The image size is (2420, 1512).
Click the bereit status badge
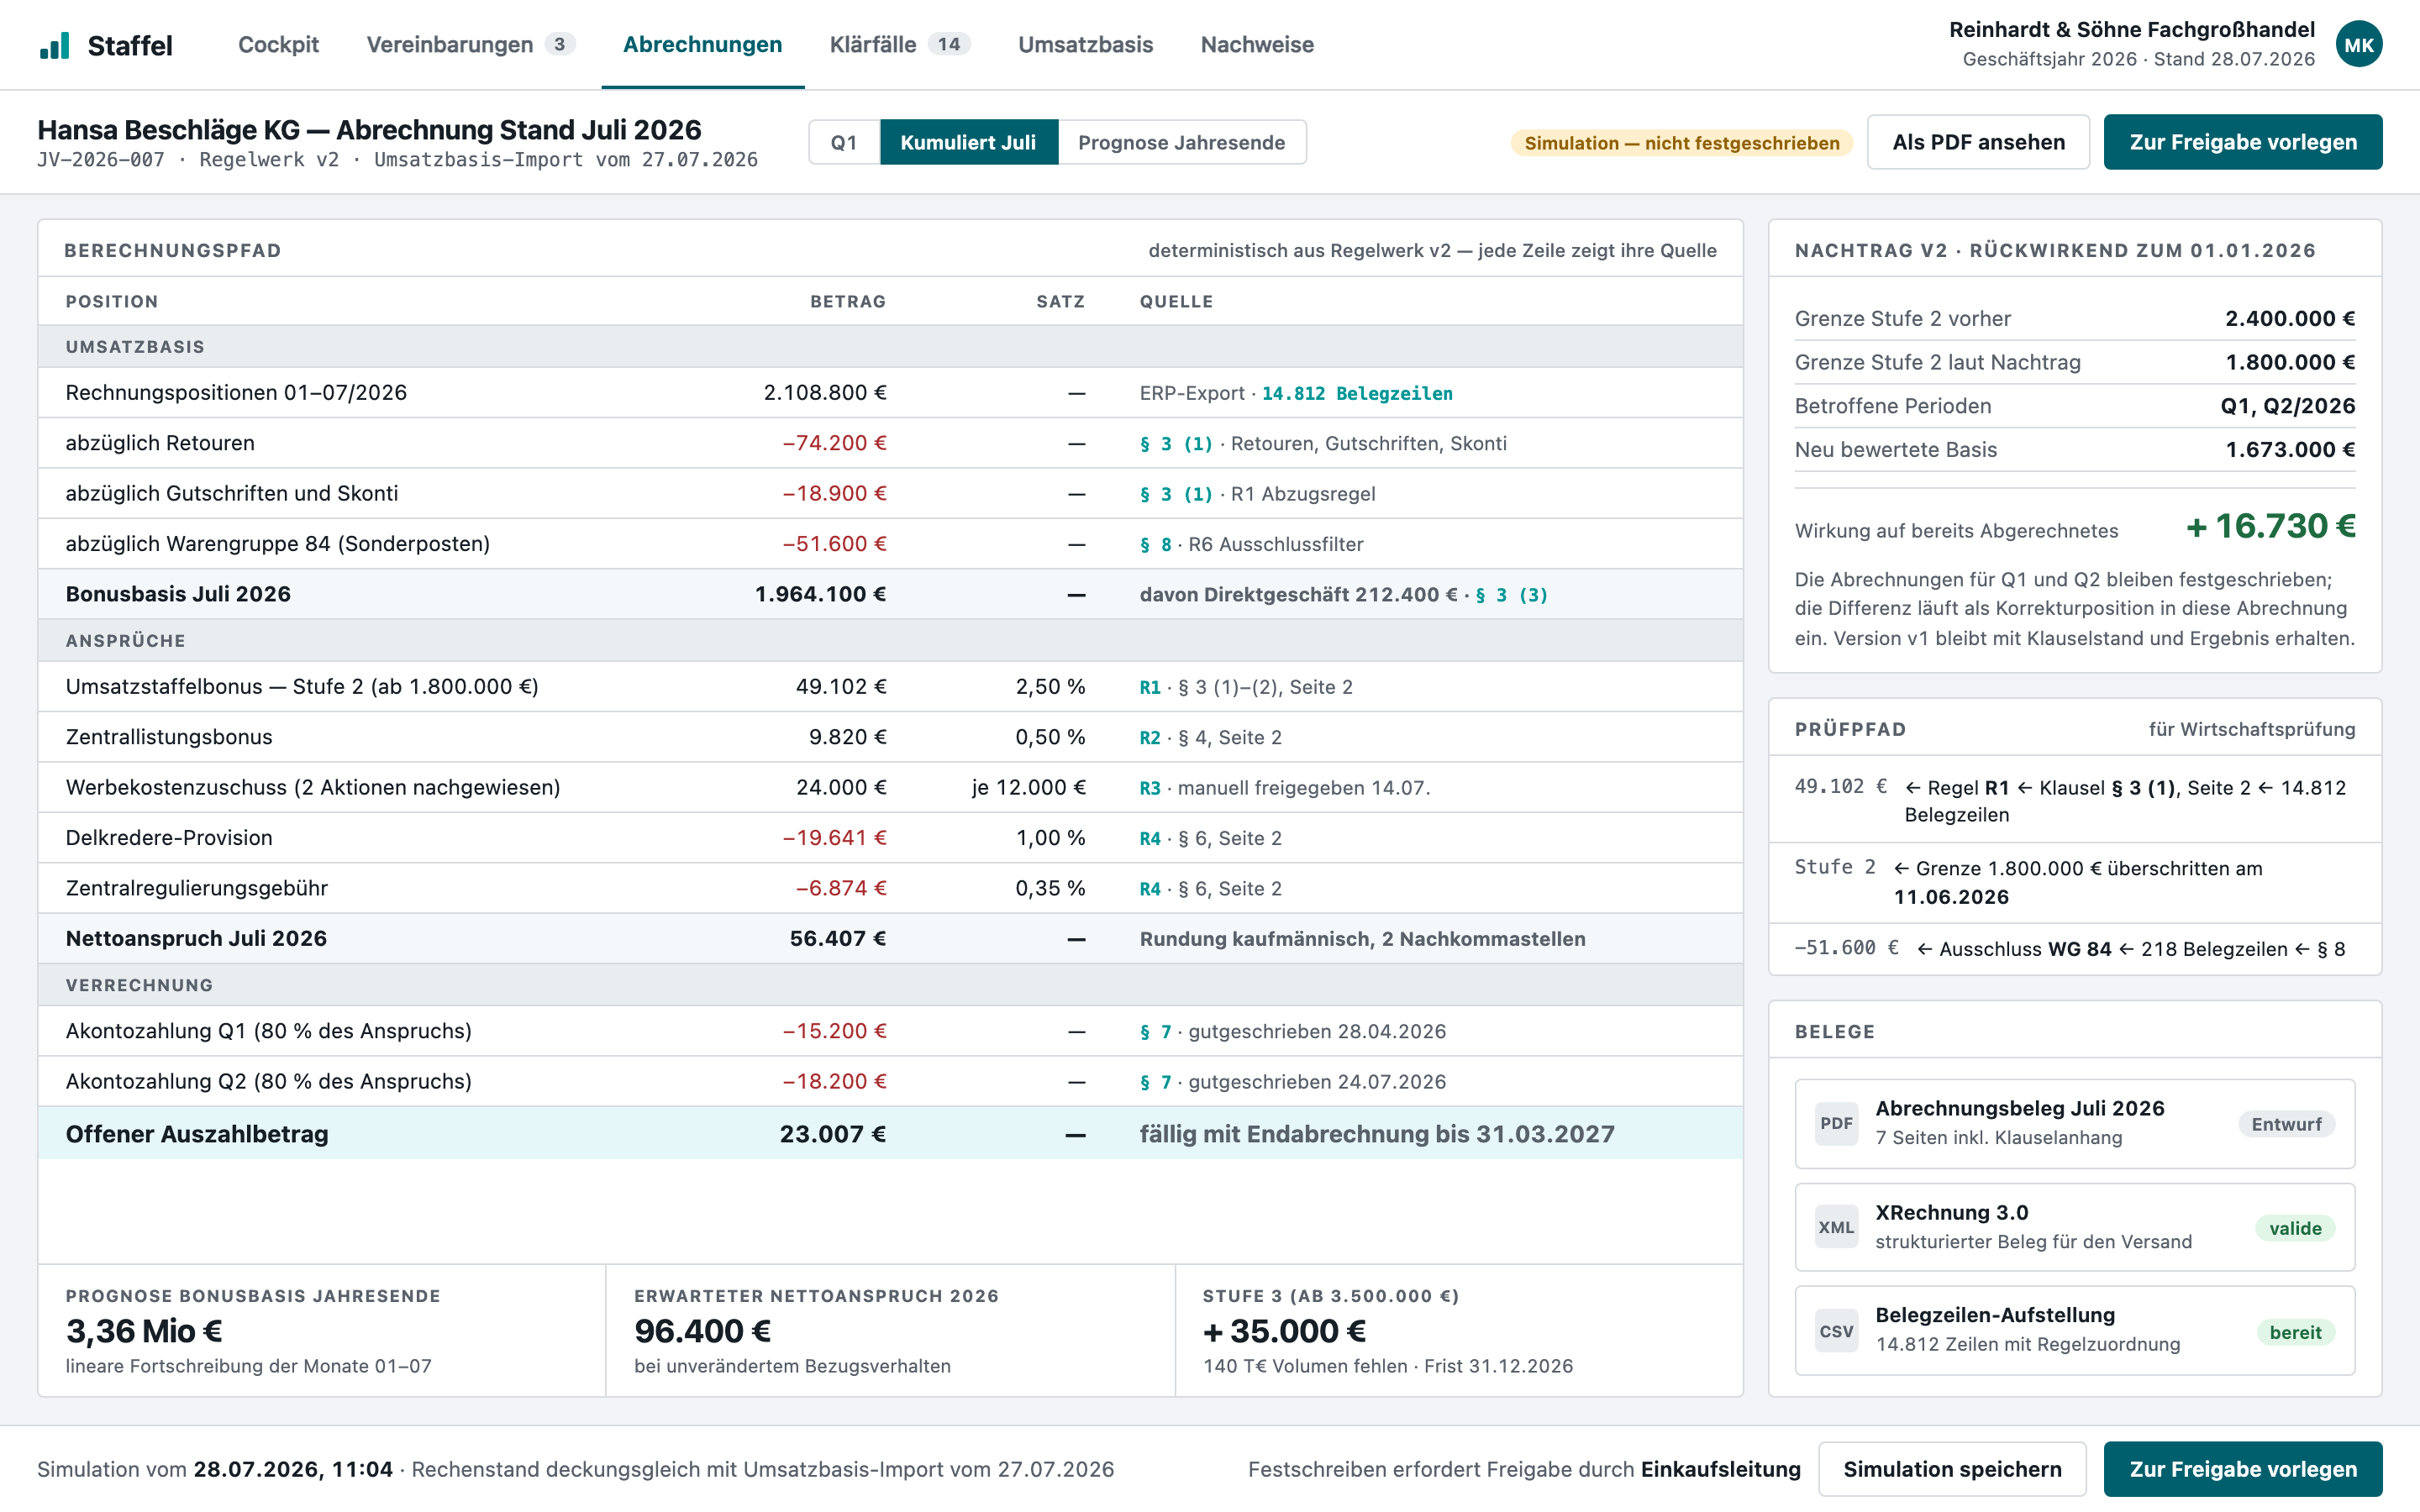[x=2295, y=1332]
